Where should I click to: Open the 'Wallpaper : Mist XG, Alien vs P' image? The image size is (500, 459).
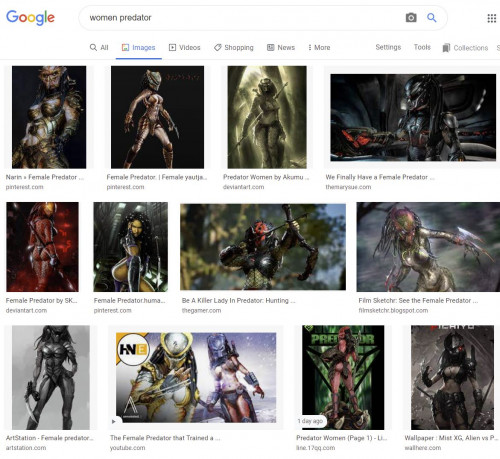[452, 378]
